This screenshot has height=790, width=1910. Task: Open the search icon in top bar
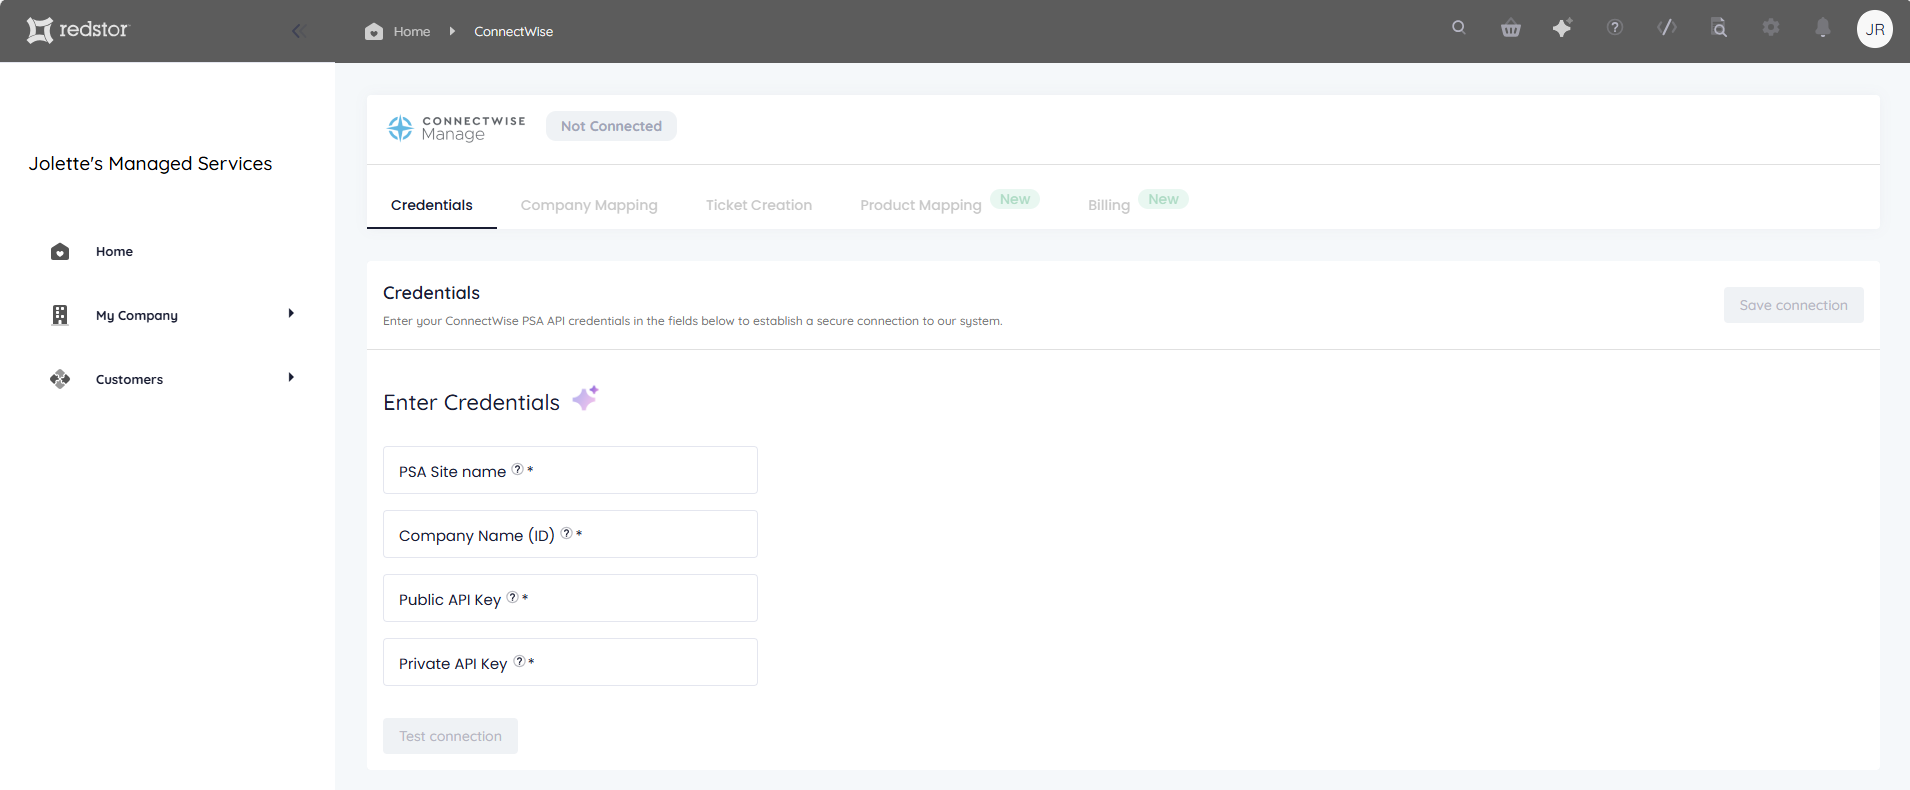1459,28
